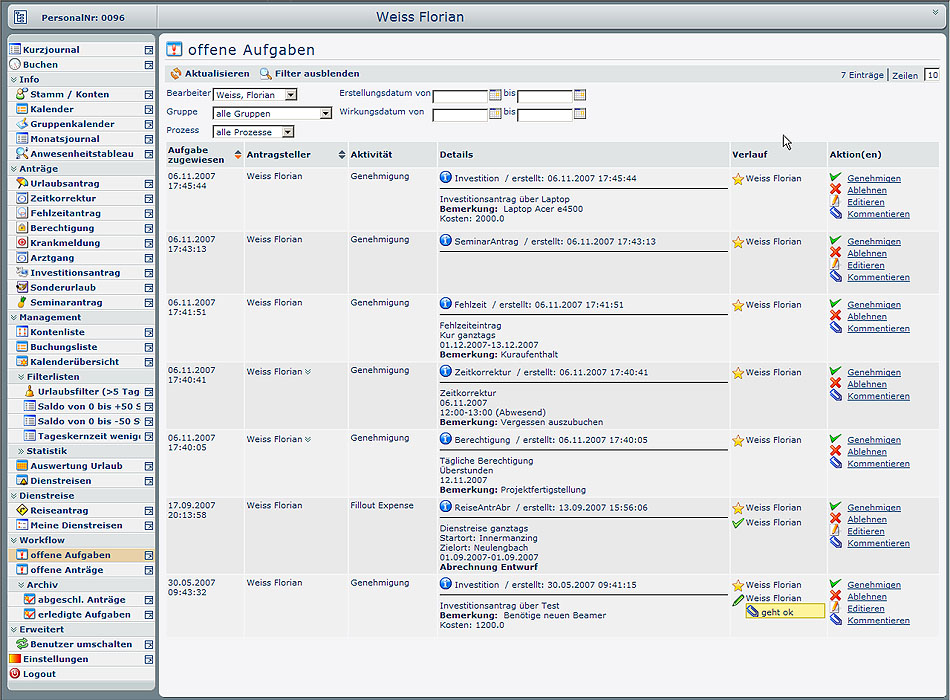Collapse the Archiv section
This screenshot has width=950, height=700.
click(21, 585)
